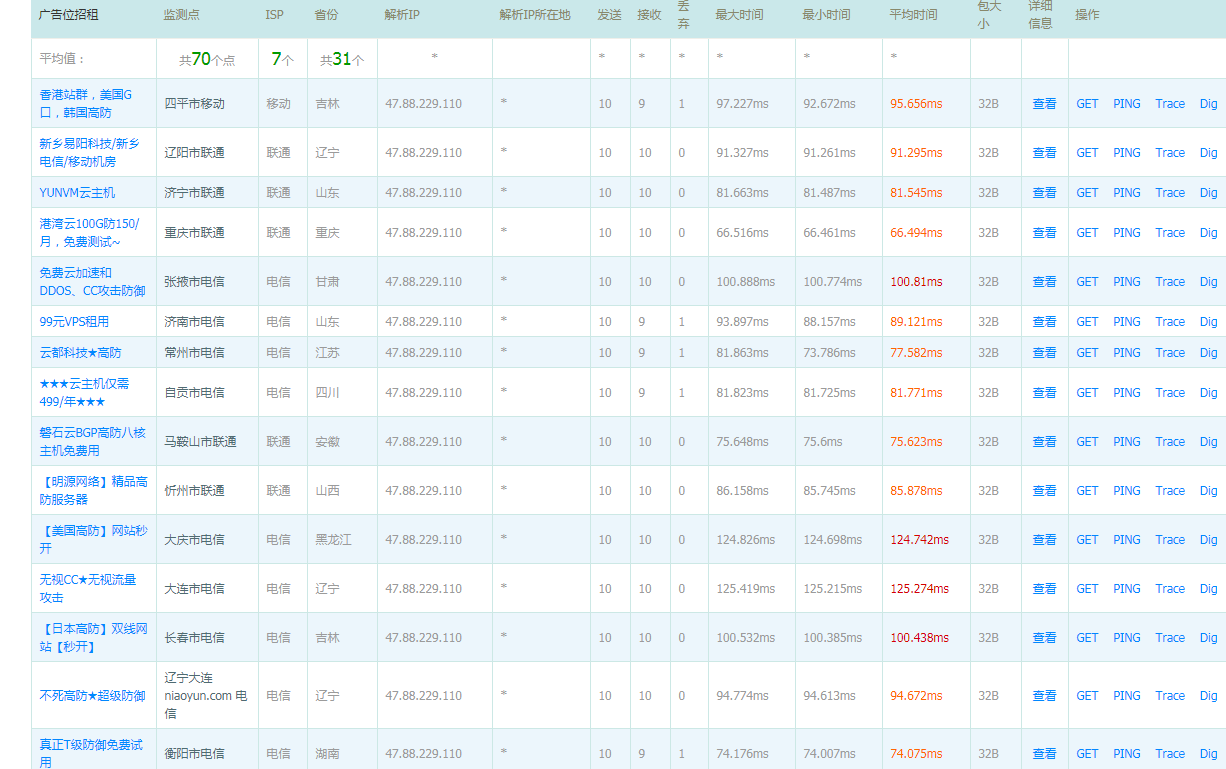Screen dimensions: 1226x769
Task: Run GET for 四平市移动 row
Action: pyautogui.click(x=1087, y=104)
